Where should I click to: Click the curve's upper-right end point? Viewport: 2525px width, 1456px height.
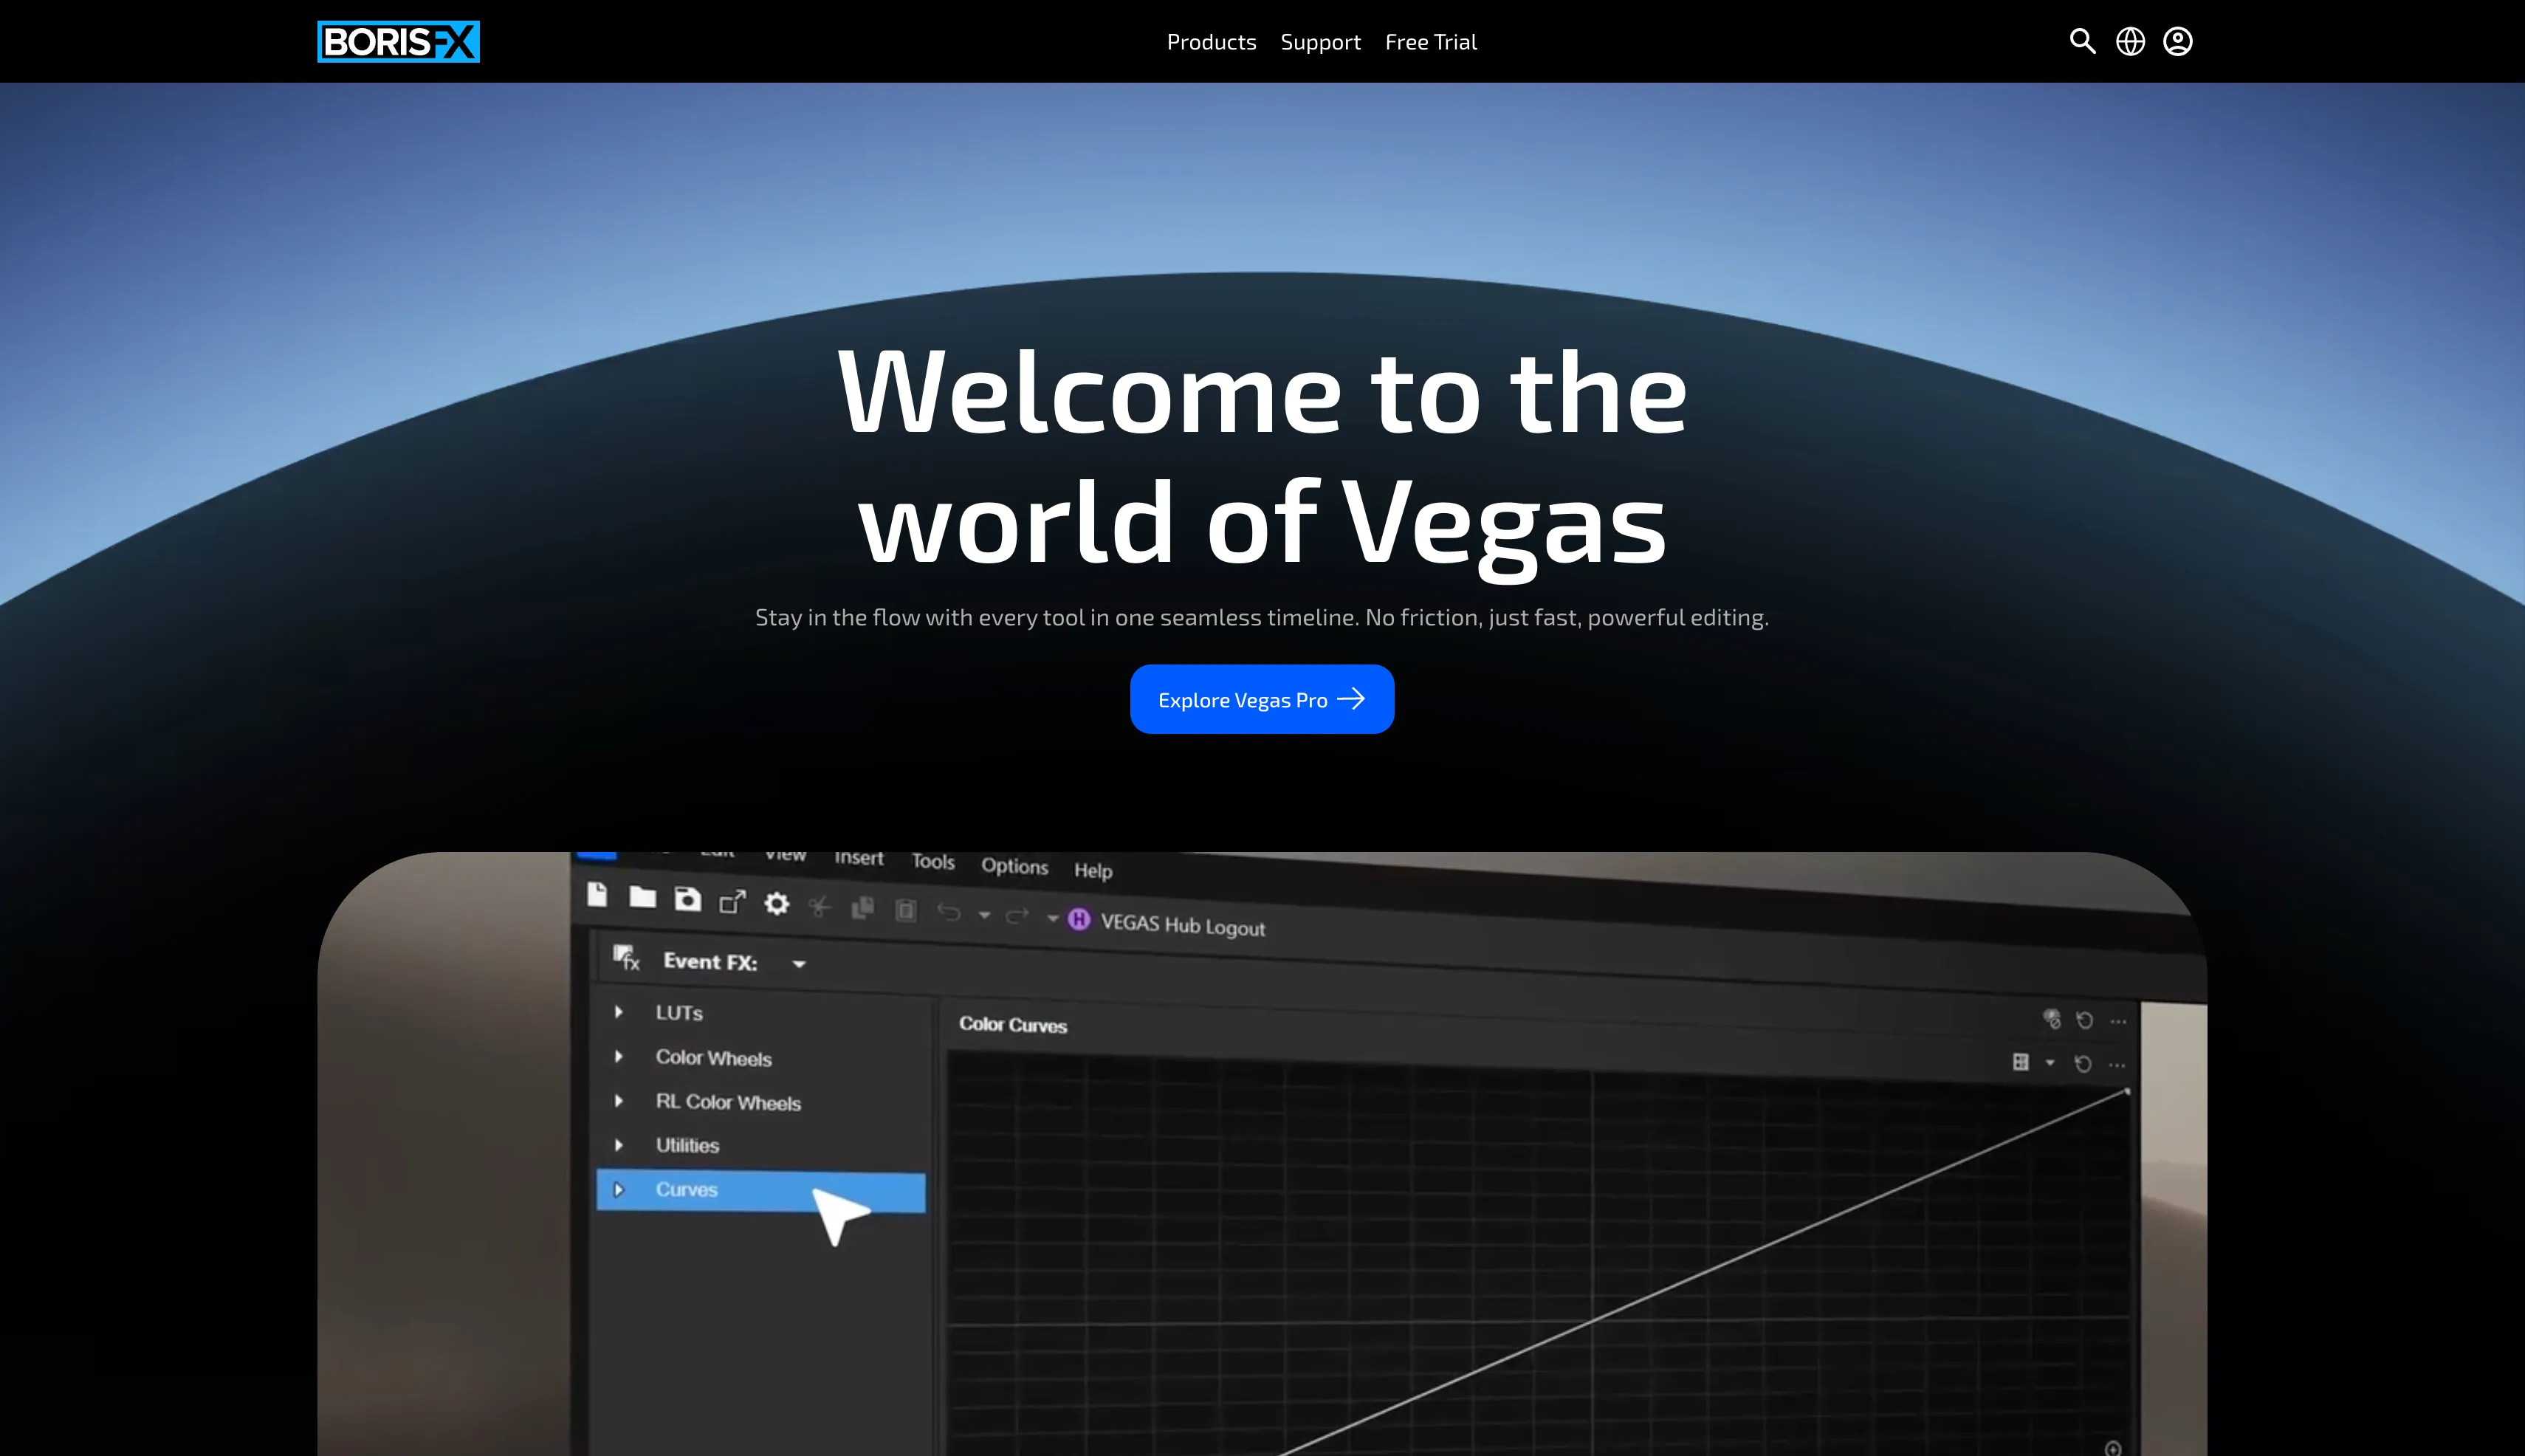(x=2126, y=1091)
